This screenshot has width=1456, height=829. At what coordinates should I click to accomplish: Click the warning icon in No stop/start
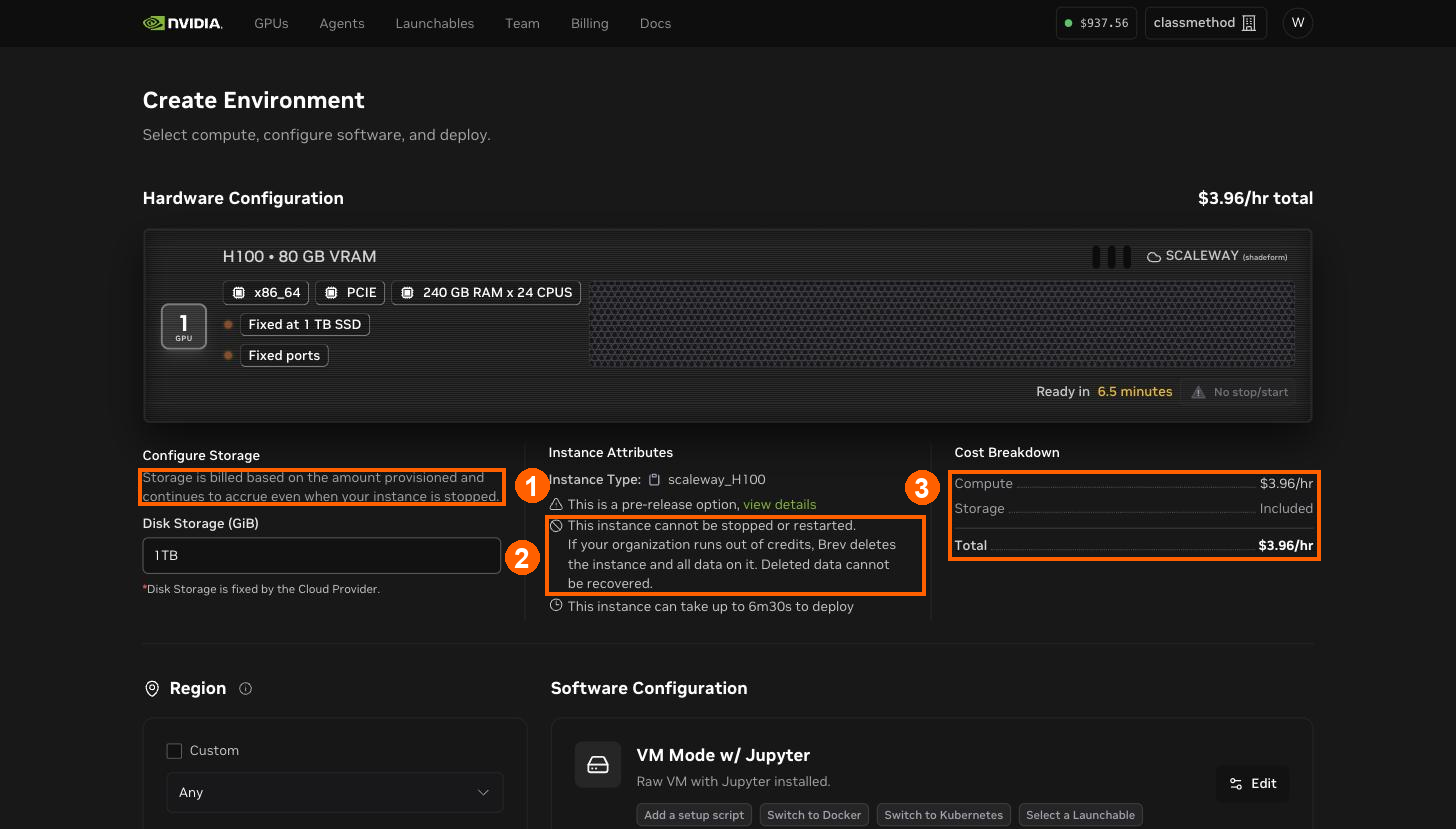click(x=1198, y=392)
